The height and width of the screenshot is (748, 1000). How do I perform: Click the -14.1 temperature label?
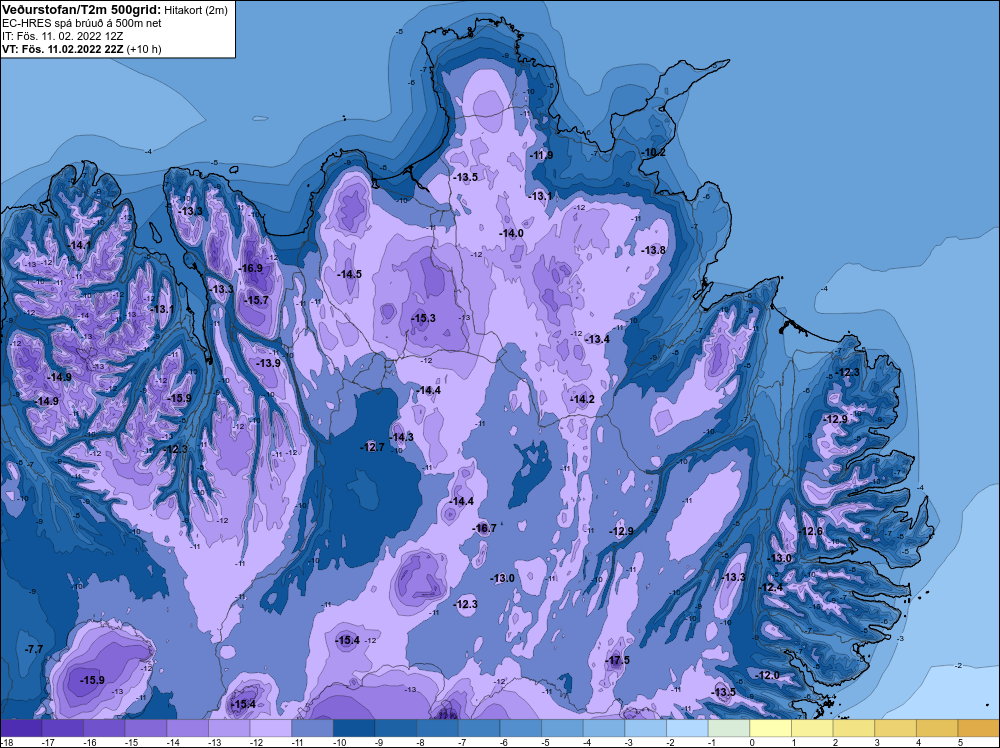click(x=80, y=245)
